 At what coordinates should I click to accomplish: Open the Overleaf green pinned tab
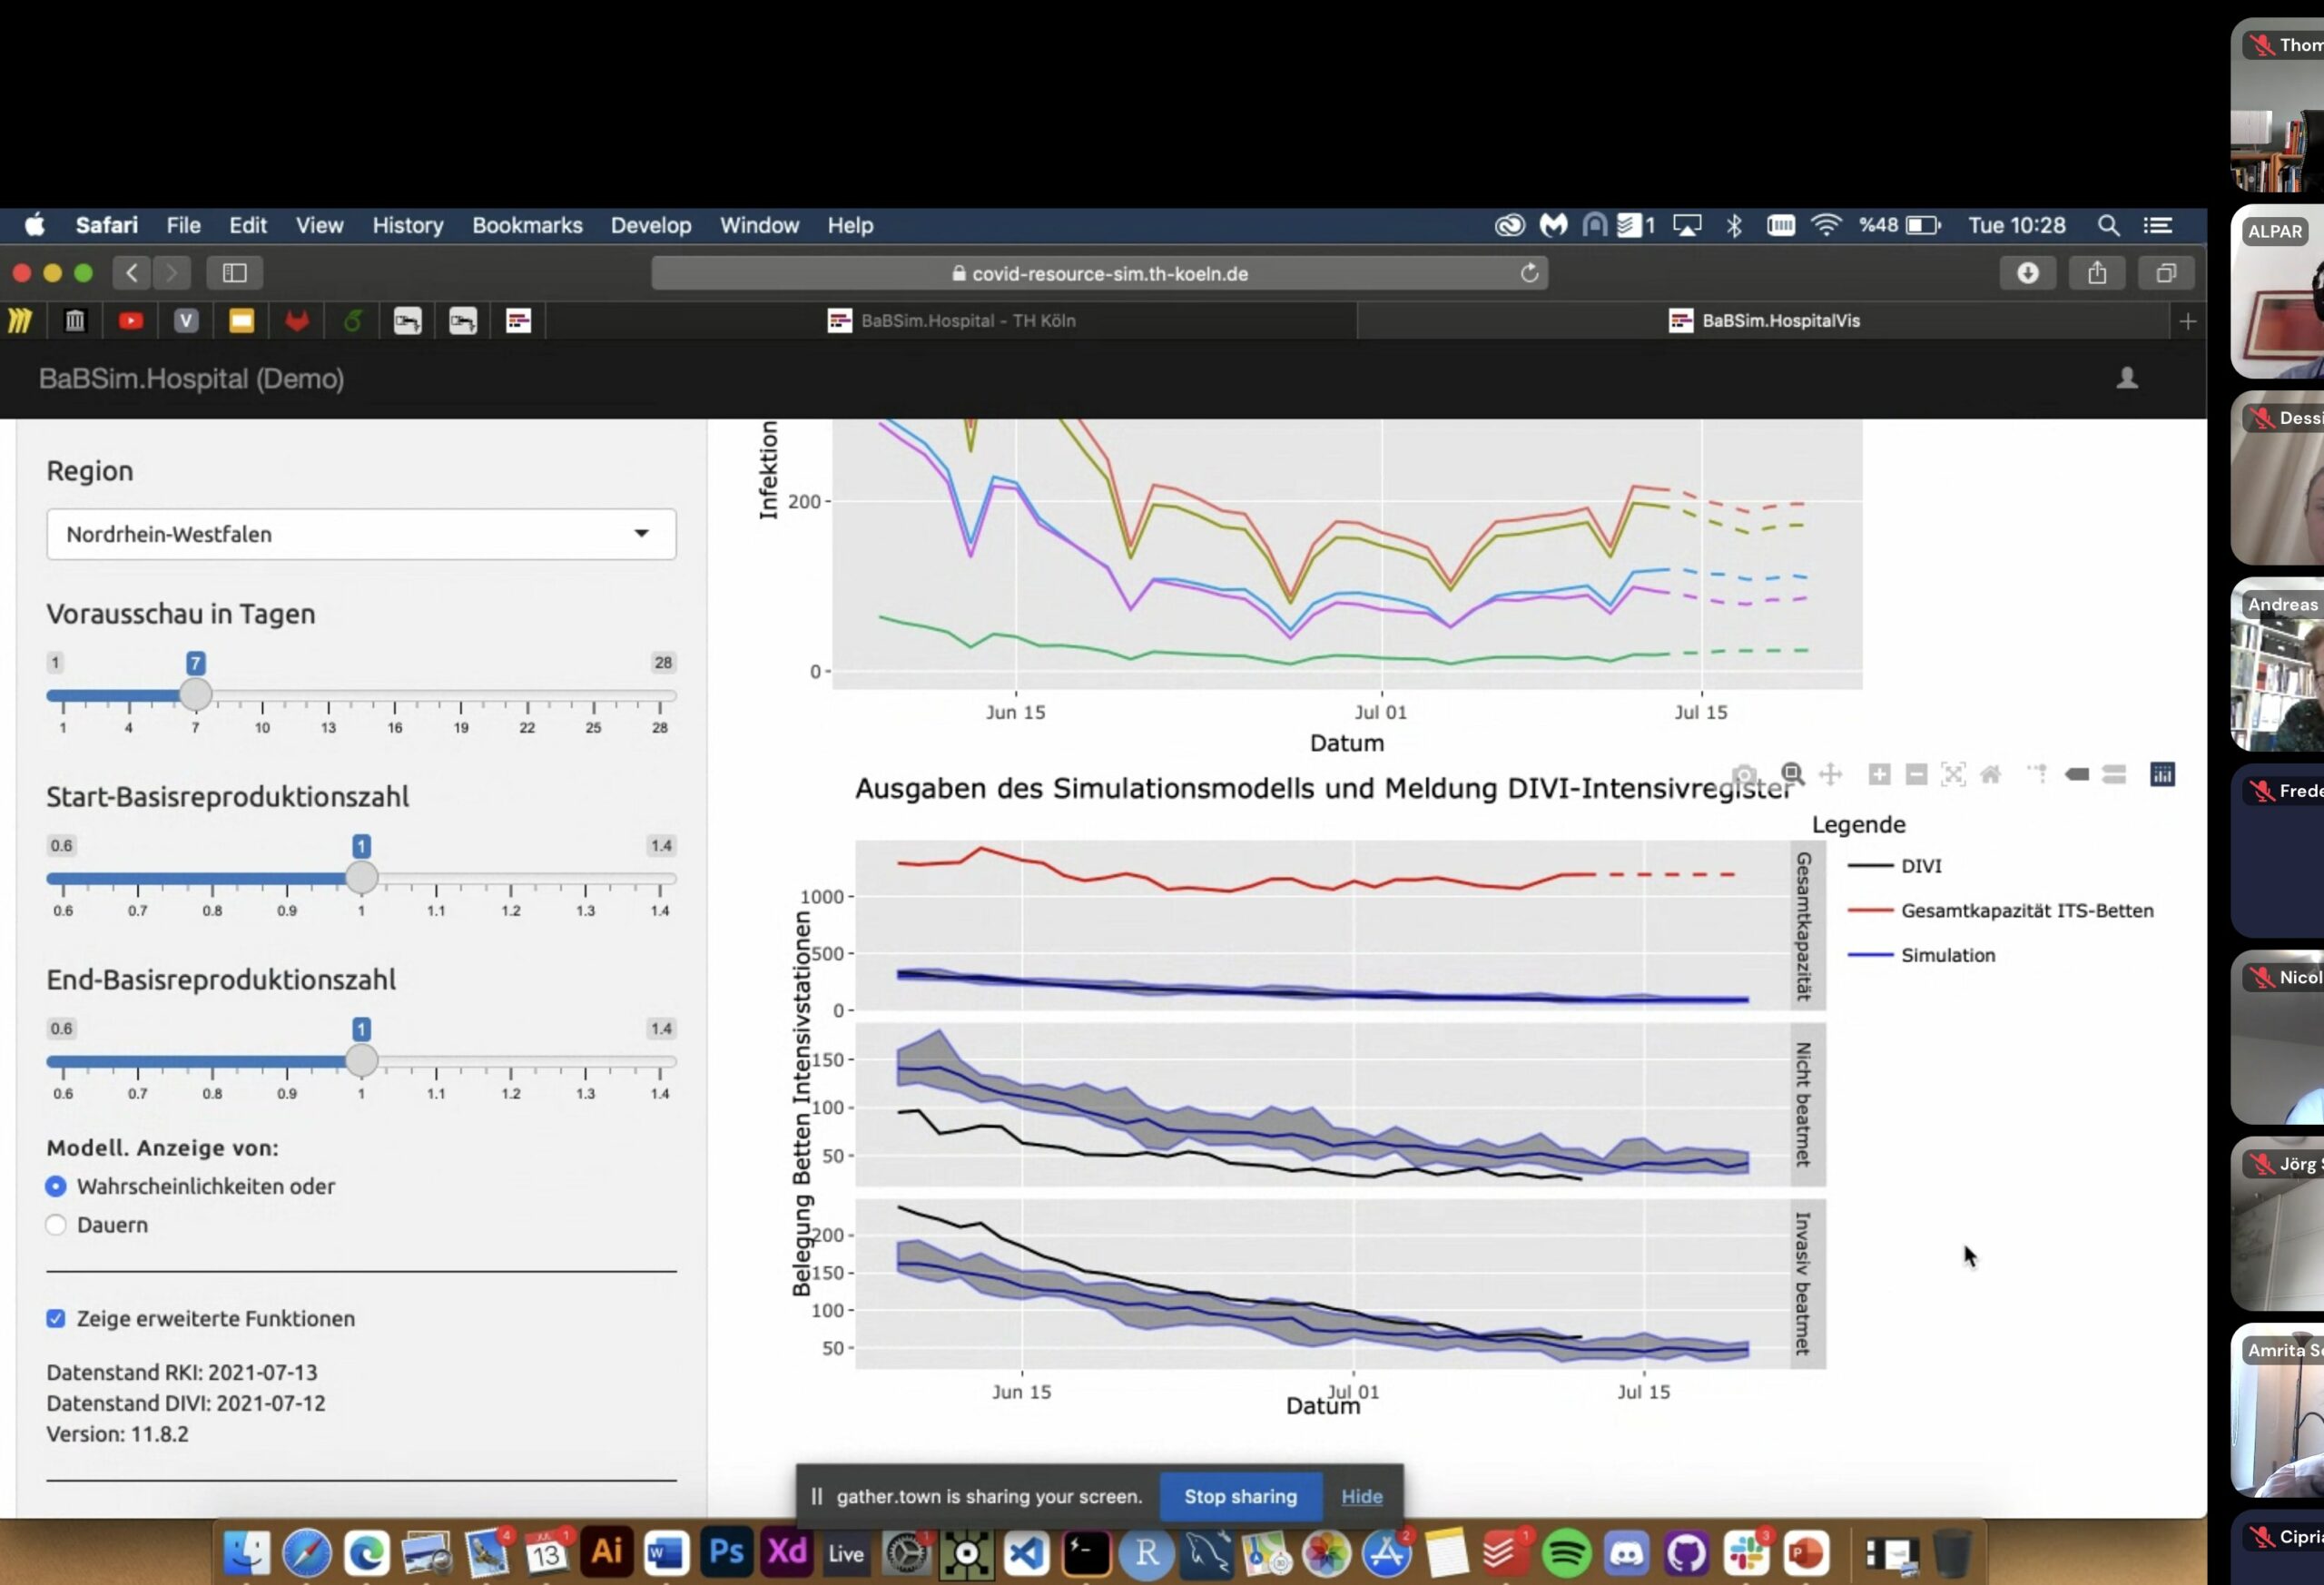352,321
